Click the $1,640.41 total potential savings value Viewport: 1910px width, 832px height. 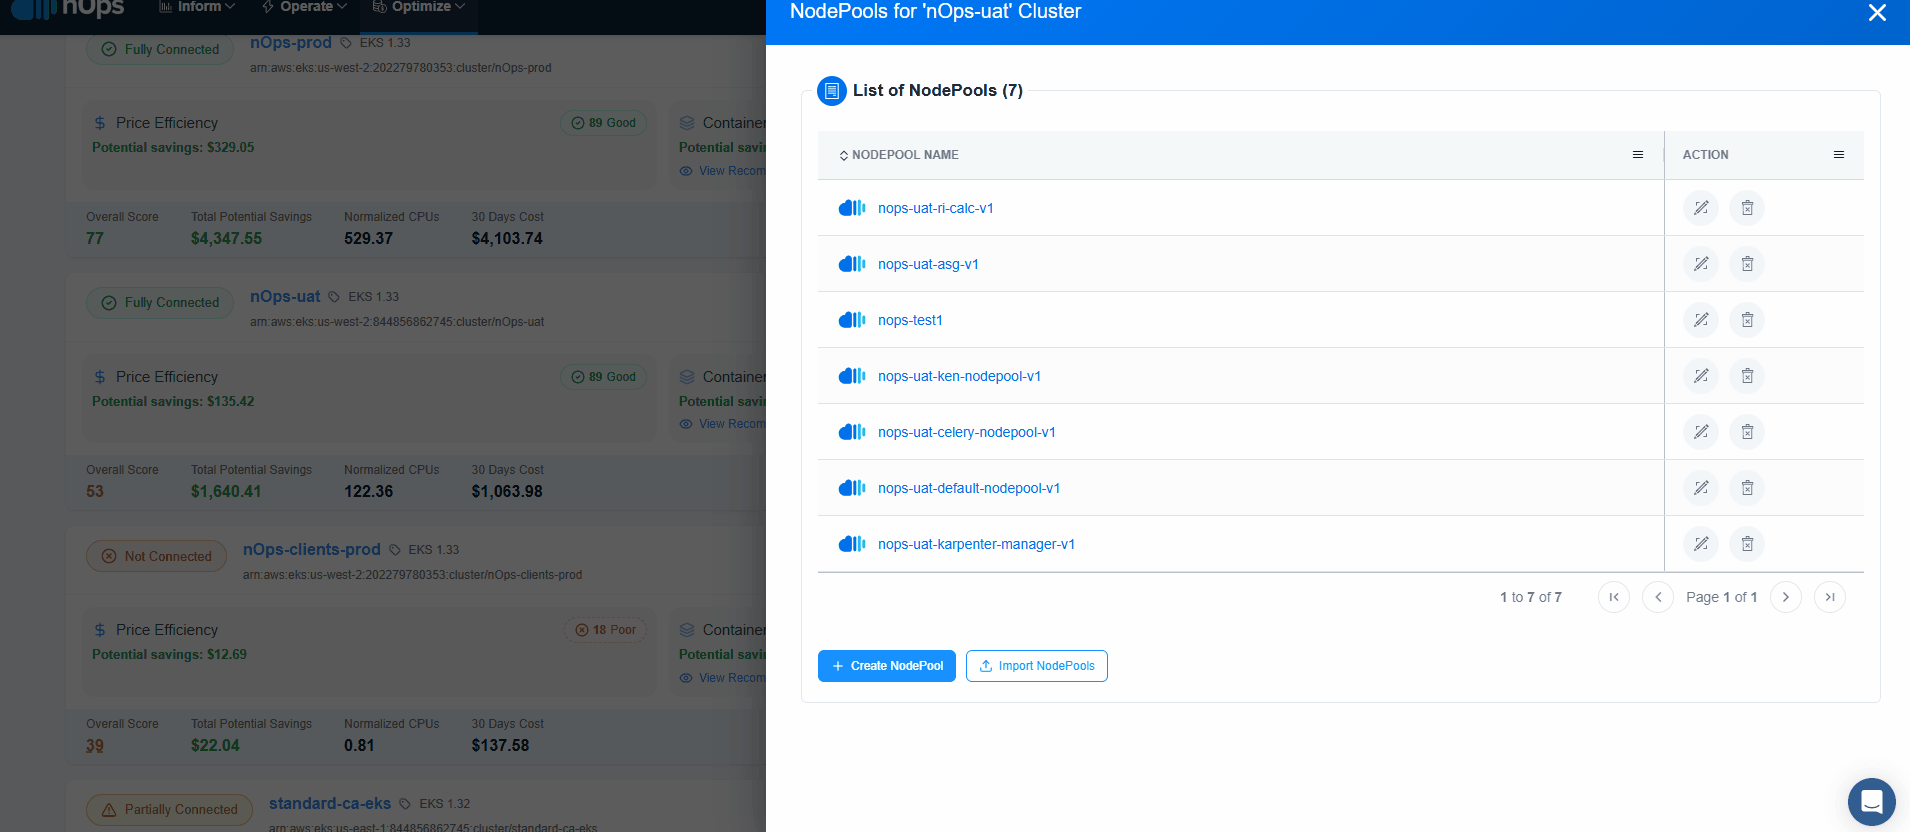click(226, 492)
